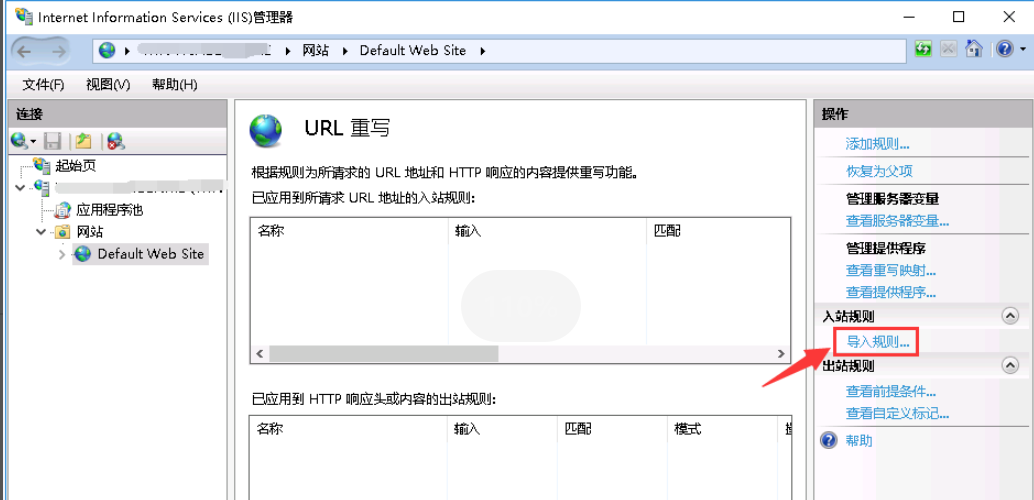This screenshot has height=500, width=1034.
Task: Go to the IIS home page icon
Action: tap(973, 50)
